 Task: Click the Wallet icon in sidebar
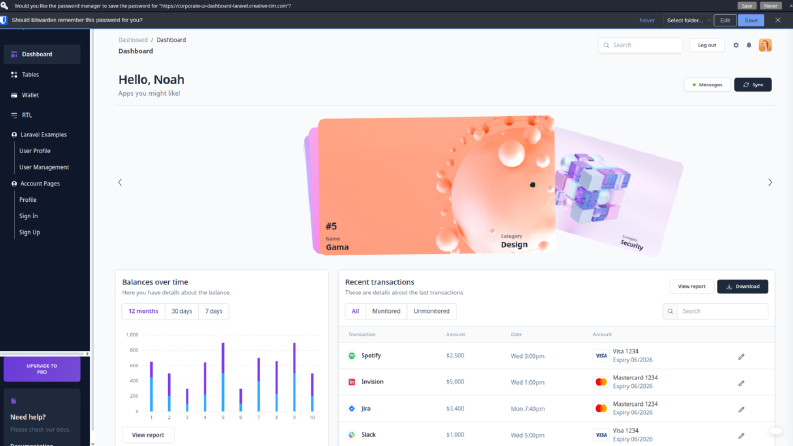(14, 95)
